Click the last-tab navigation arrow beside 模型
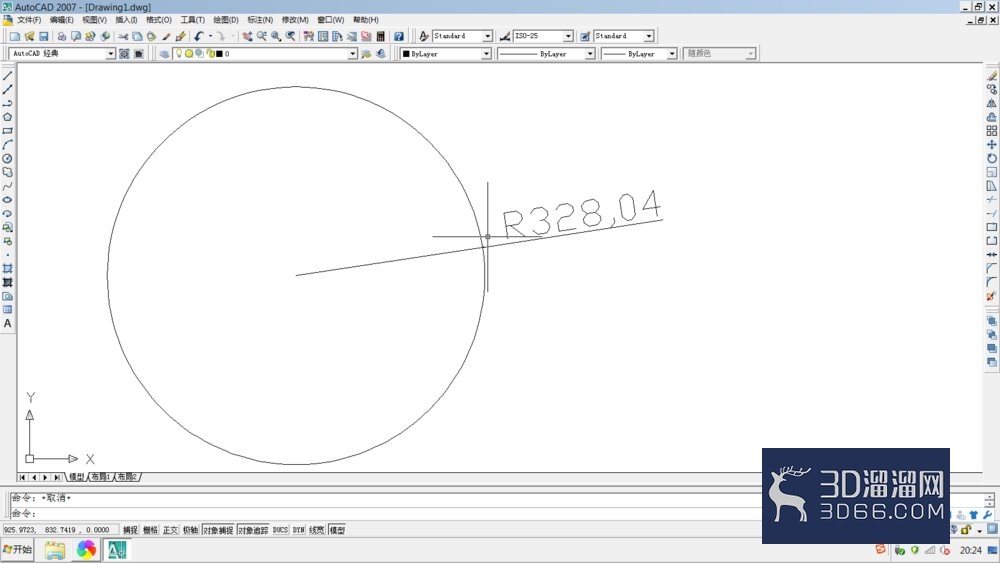 [x=57, y=477]
